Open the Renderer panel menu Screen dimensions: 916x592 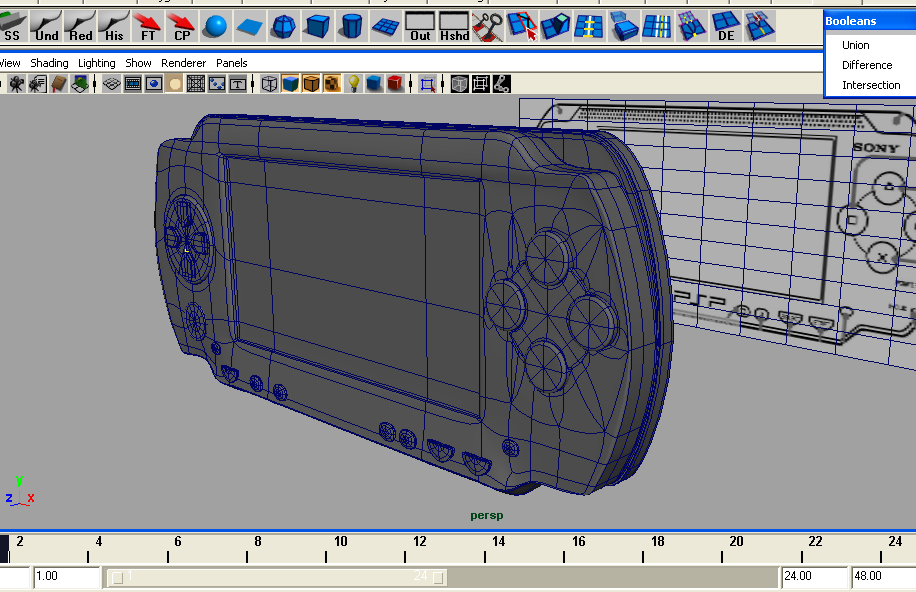[183, 63]
